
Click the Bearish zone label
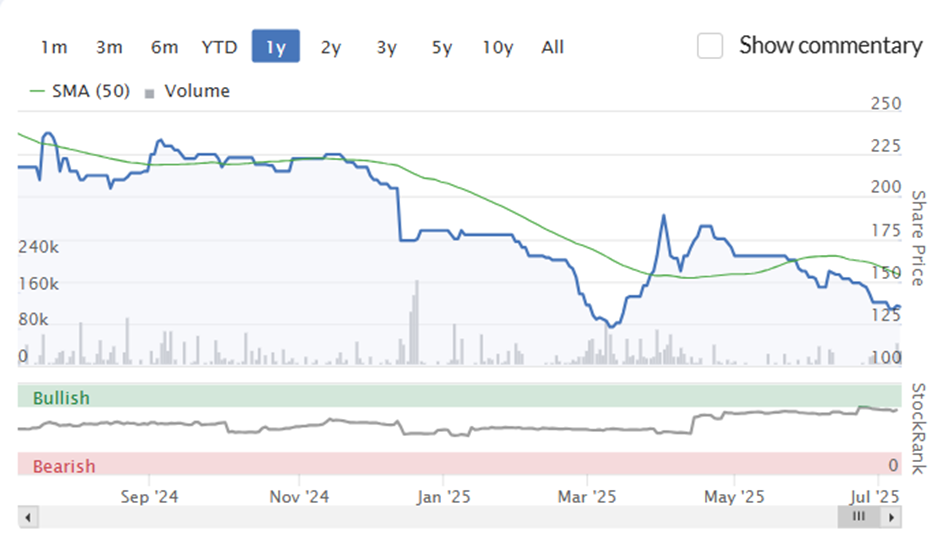(64, 466)
